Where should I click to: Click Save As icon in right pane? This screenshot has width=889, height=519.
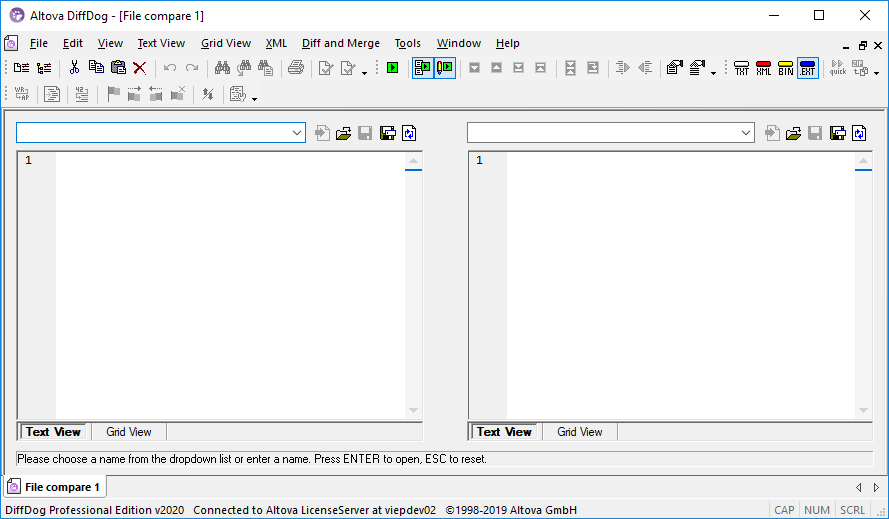tap(838, 133)
